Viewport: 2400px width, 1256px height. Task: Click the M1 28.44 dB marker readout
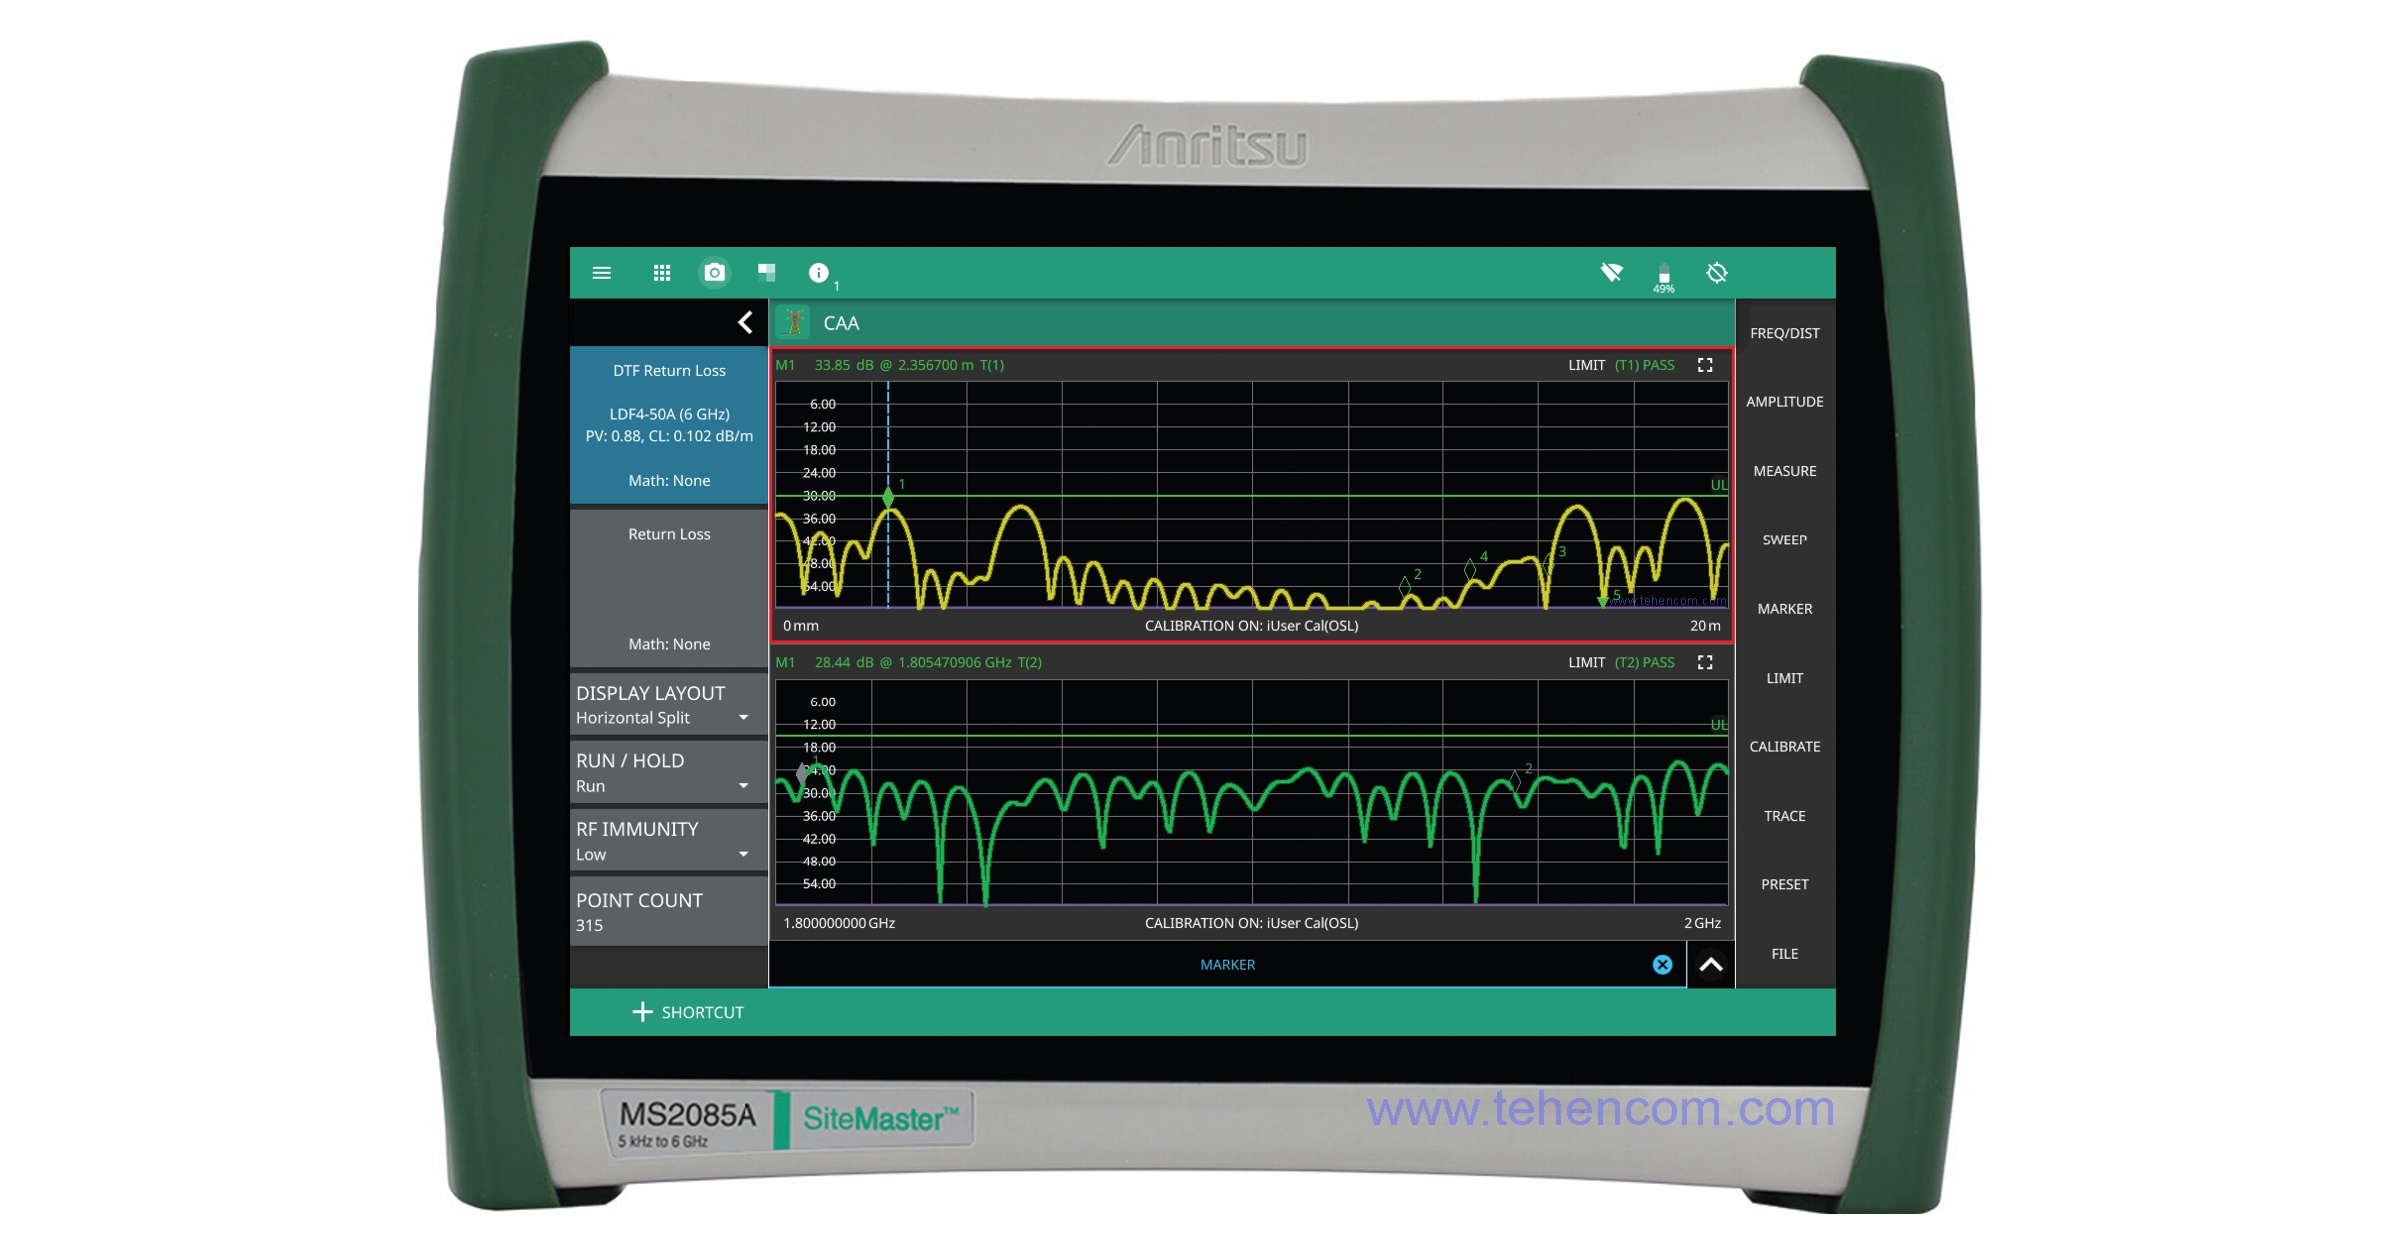coord(908,662)
